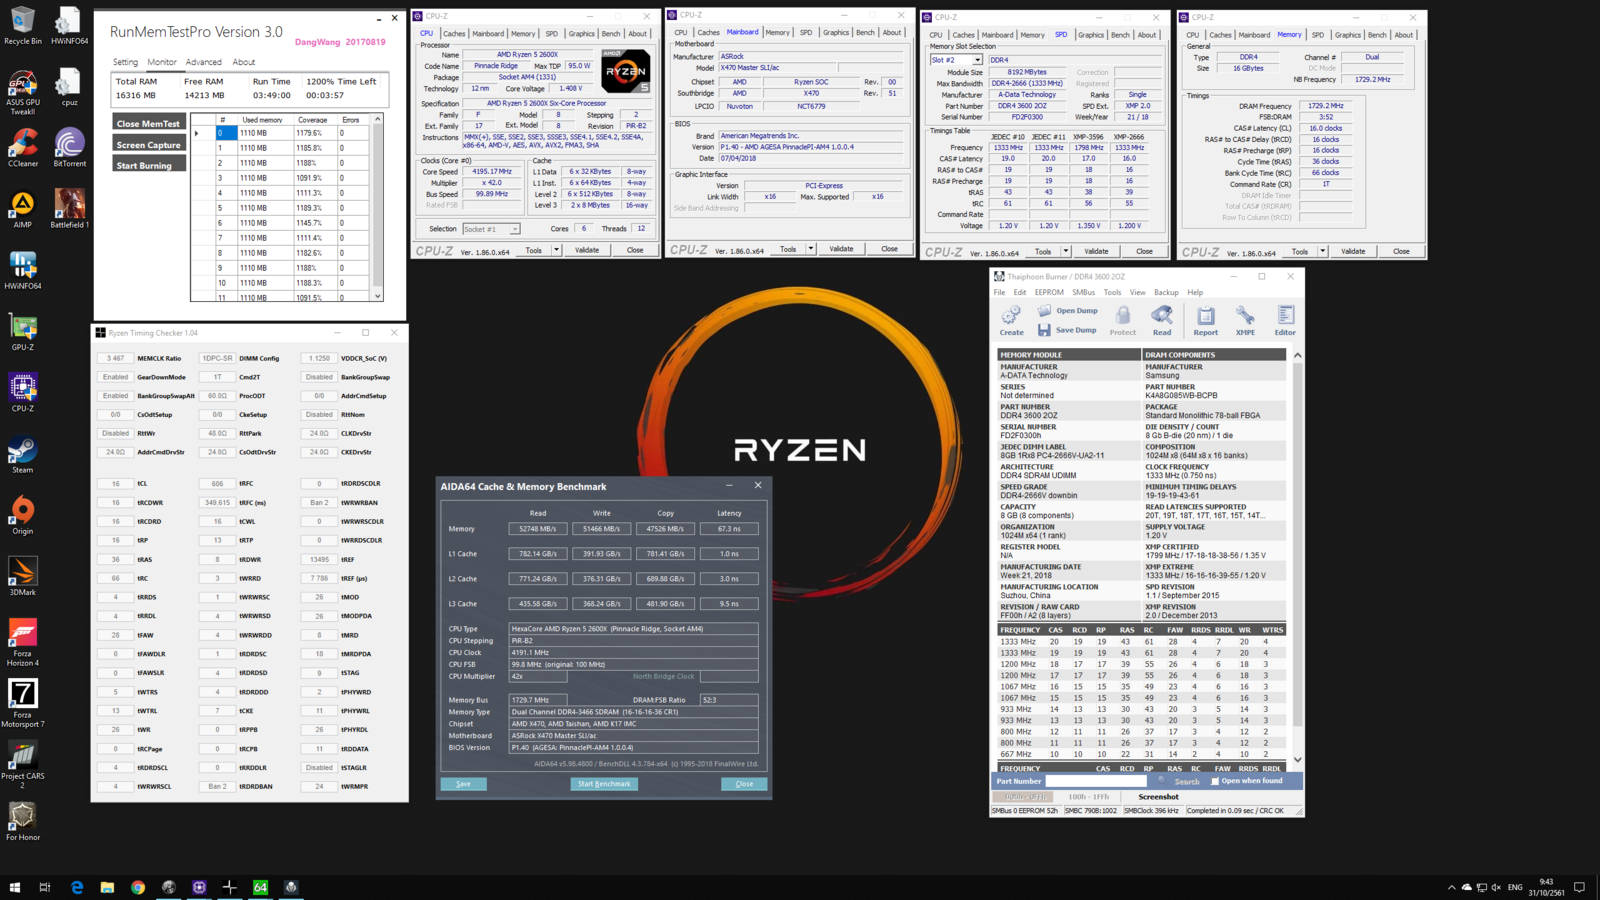The width and height of the screenshot is (1600, 900).
Task: Launch Origin from the desktop
Action: pos(22,516)
